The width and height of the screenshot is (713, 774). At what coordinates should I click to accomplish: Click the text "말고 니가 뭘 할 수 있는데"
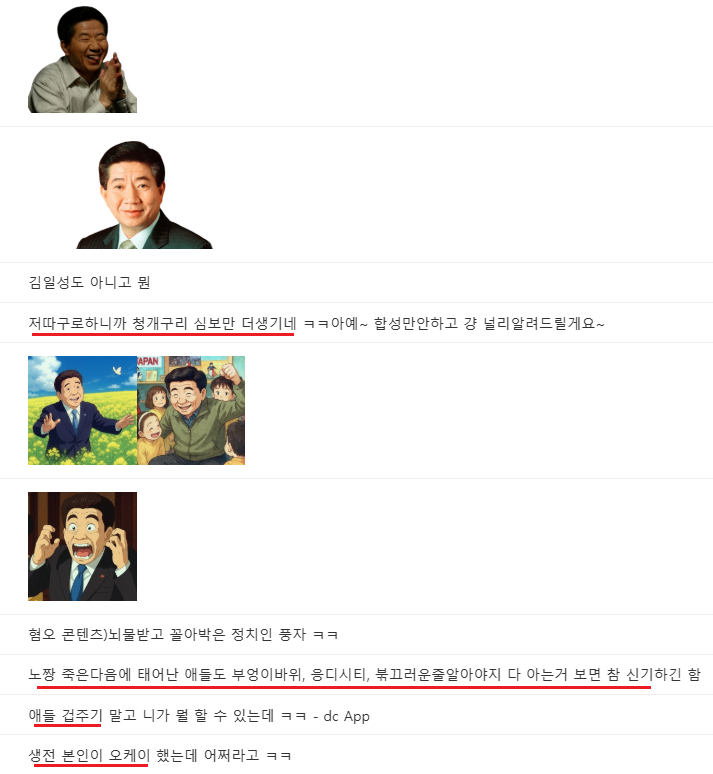[x=191, y=715]
